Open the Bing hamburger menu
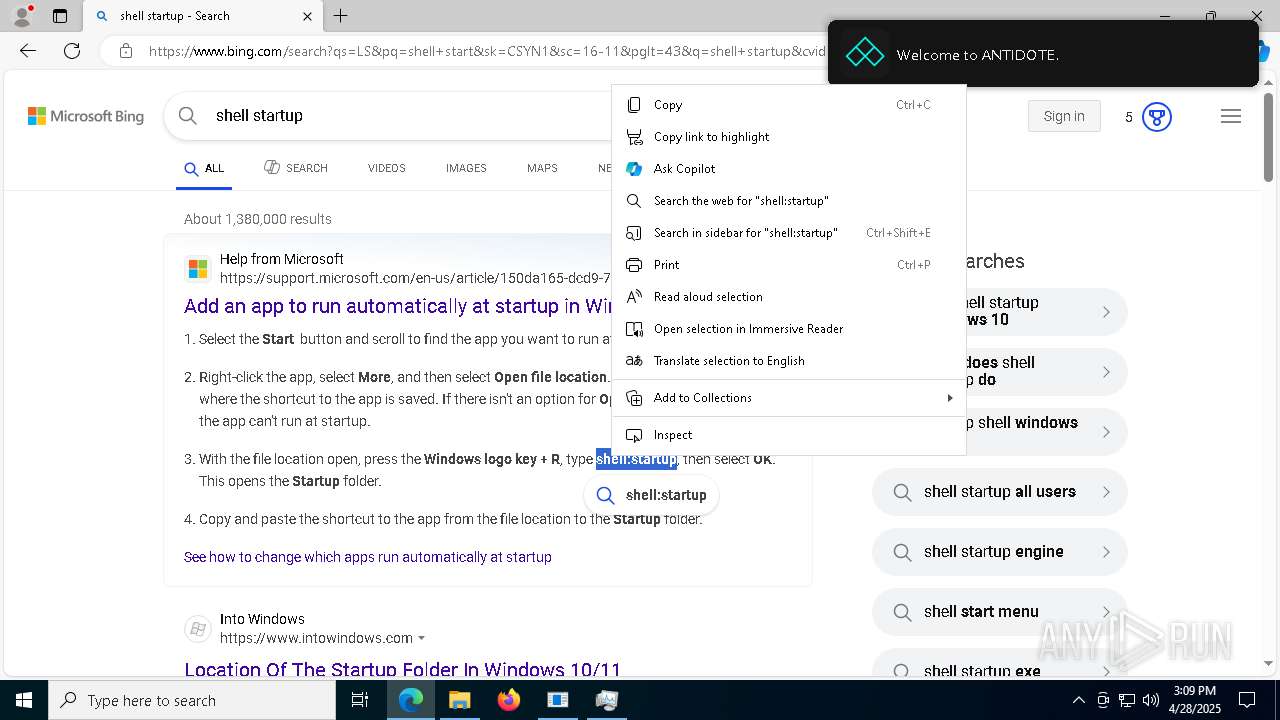The height and width of the screenshot is (720, 1280). pyautogui.click(x=1231, y=117)
